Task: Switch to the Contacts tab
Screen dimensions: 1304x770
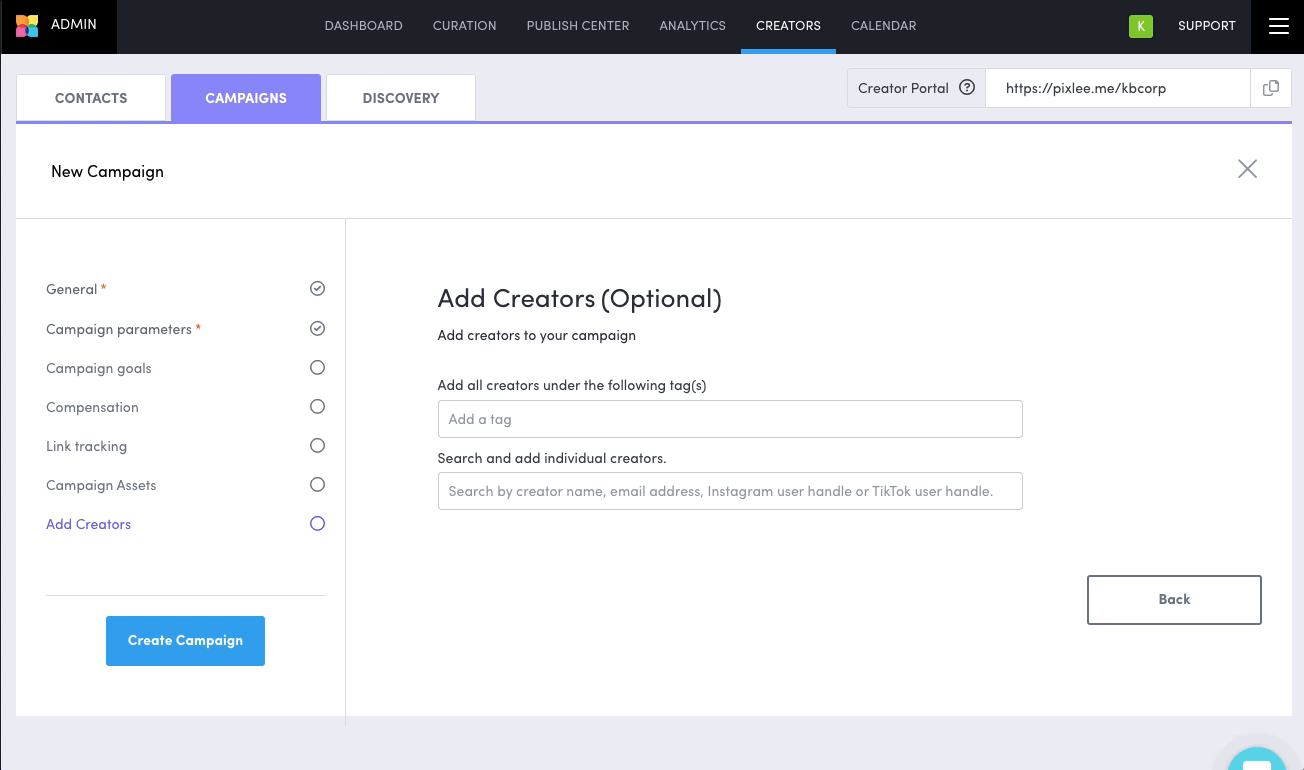Action: tap(91, 98)
